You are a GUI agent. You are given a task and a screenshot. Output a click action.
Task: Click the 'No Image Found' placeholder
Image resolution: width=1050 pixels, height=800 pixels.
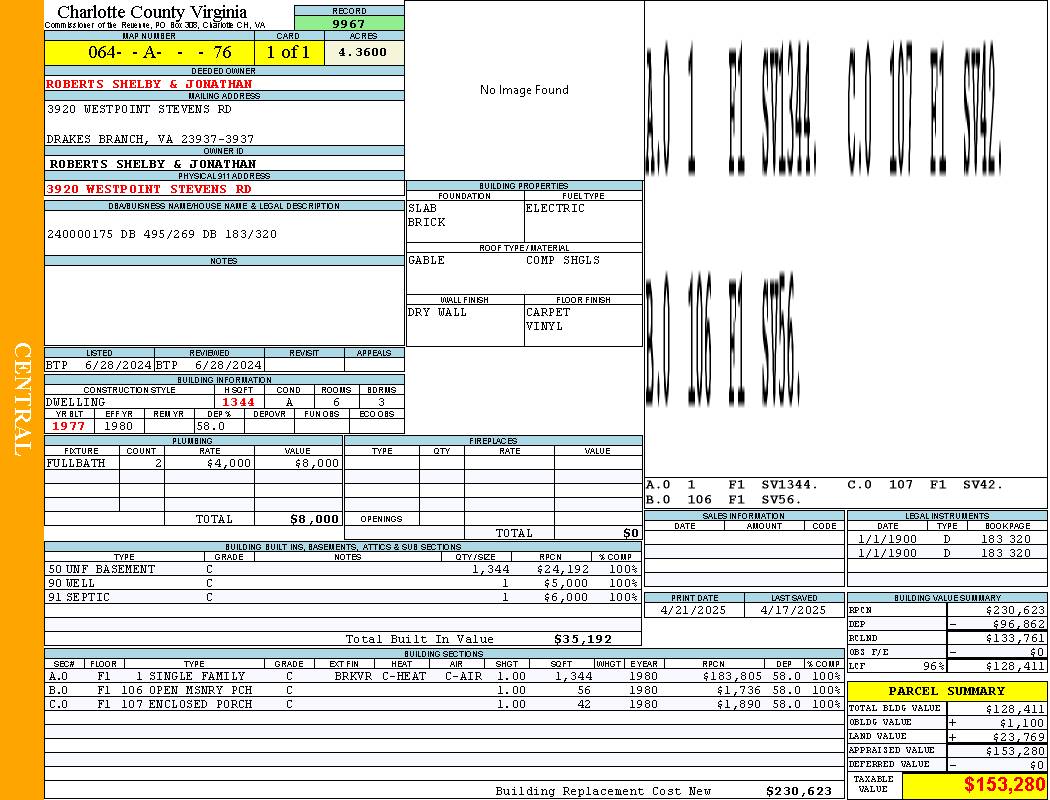tap(524, 90)
